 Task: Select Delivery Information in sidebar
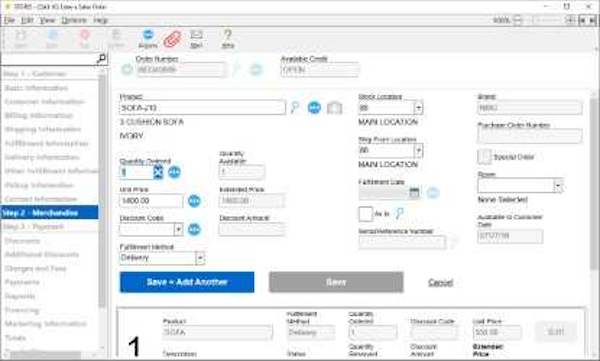click(42, 157)
